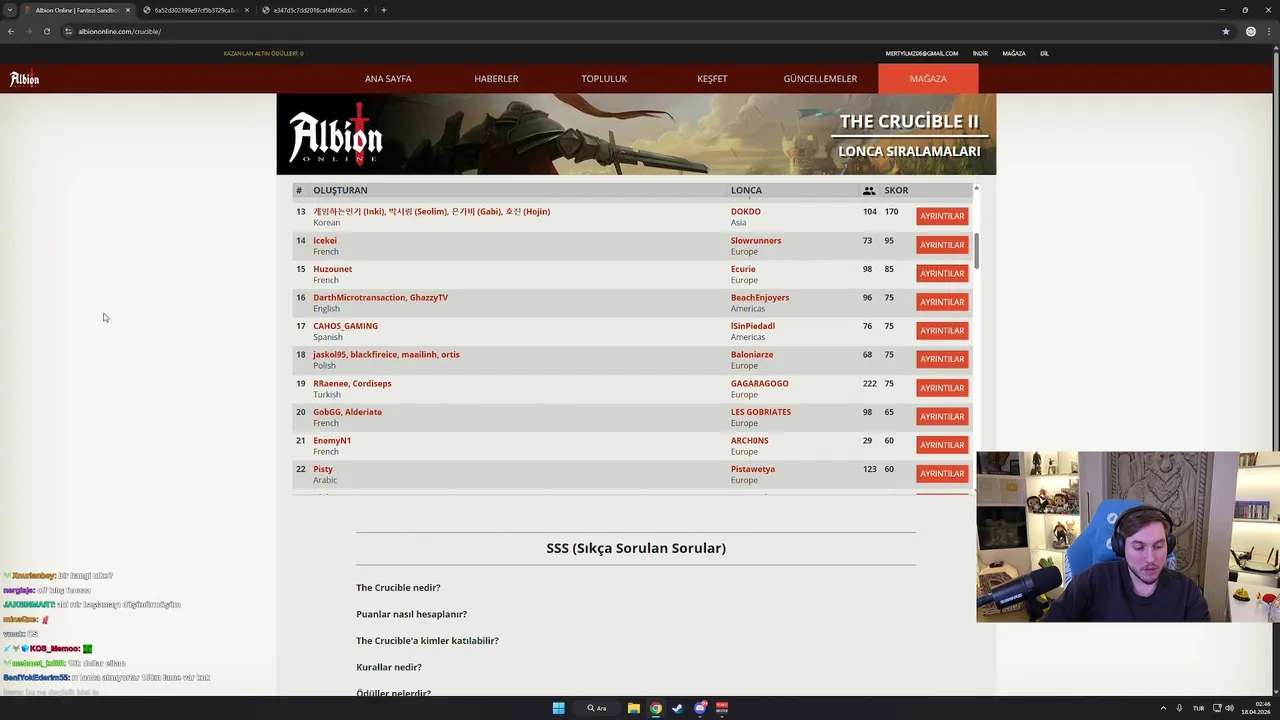
Task: Open AYRINTILAR for the BeachEnjoyers guild
Action: pyautogui.click(x=942, y=302)
